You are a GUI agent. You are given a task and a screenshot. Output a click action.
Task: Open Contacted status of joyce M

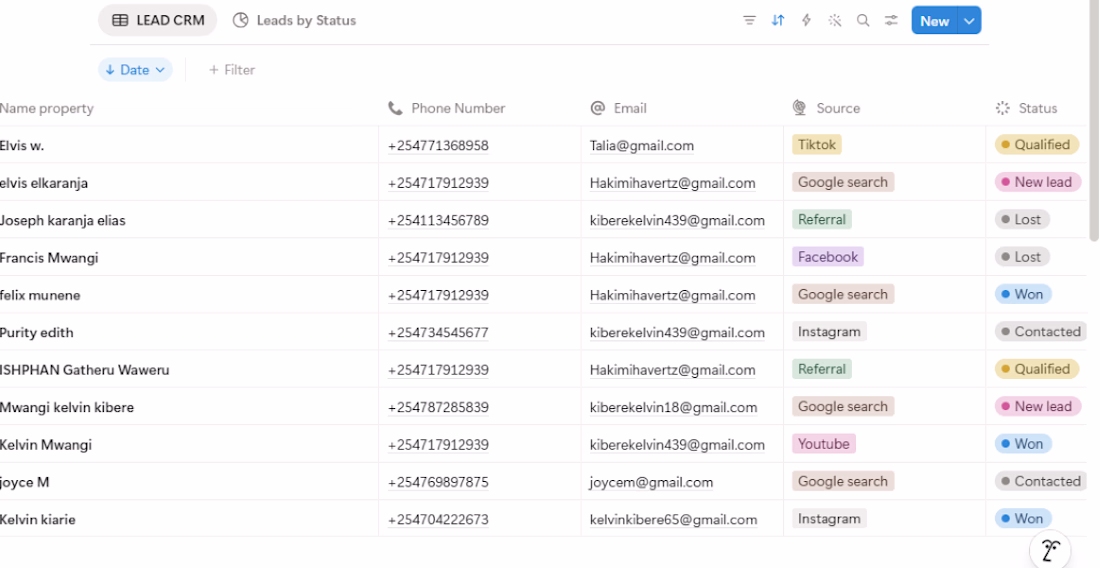pyautogui.click(x=1041, y=481)
